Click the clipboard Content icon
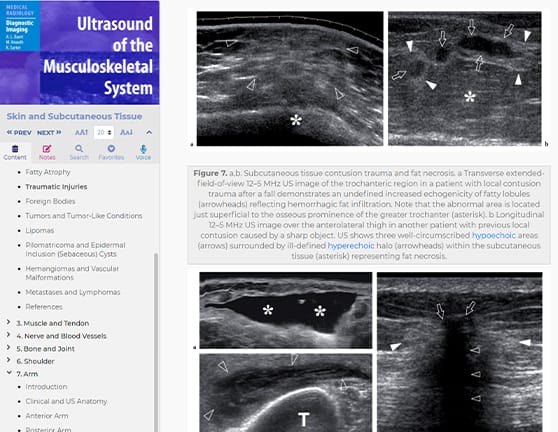Image resolution: width=558 pixels, height=432 pixels. (15, 148)
